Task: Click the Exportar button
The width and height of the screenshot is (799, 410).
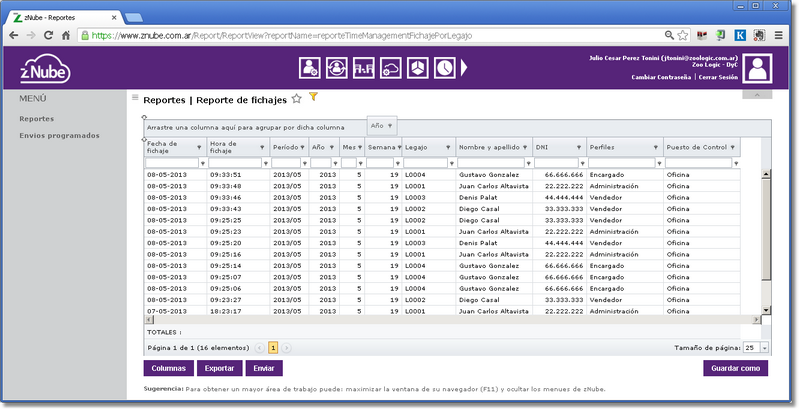Action: click(x=219, y=368)
